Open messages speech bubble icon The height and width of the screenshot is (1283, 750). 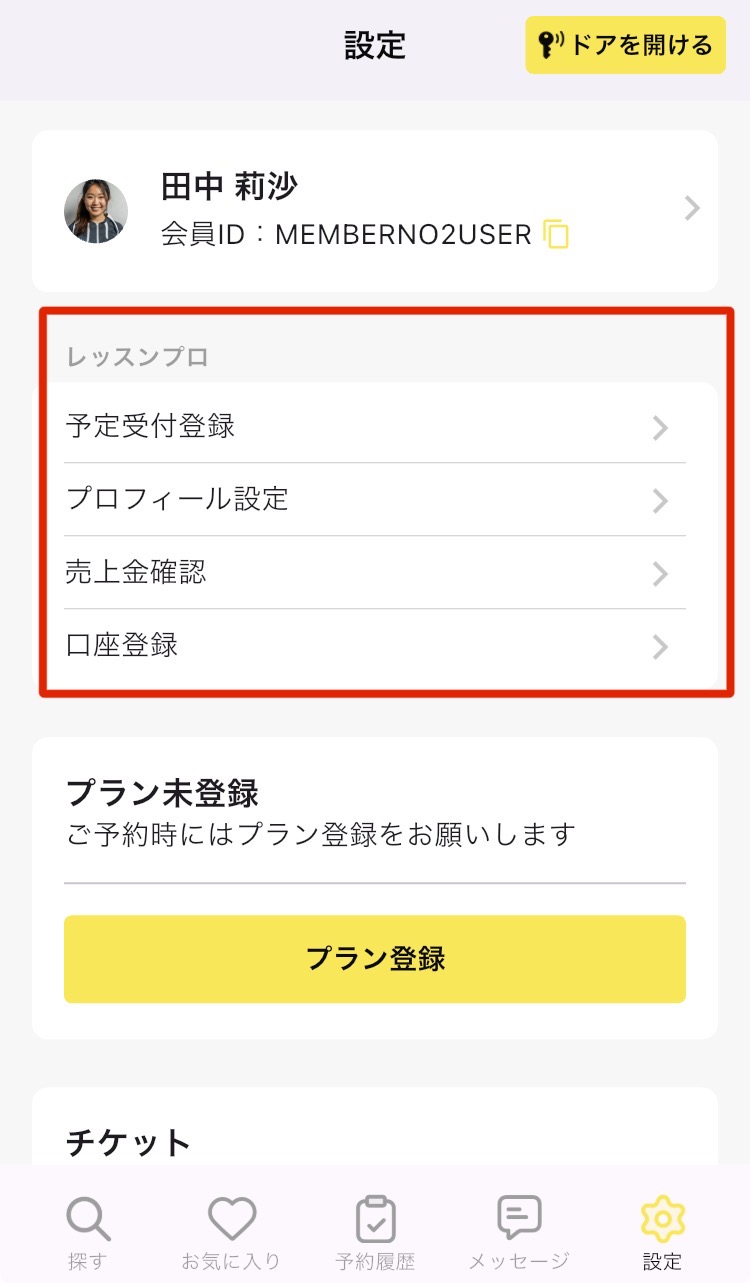pyautogui.click(x=519, y=1217)
